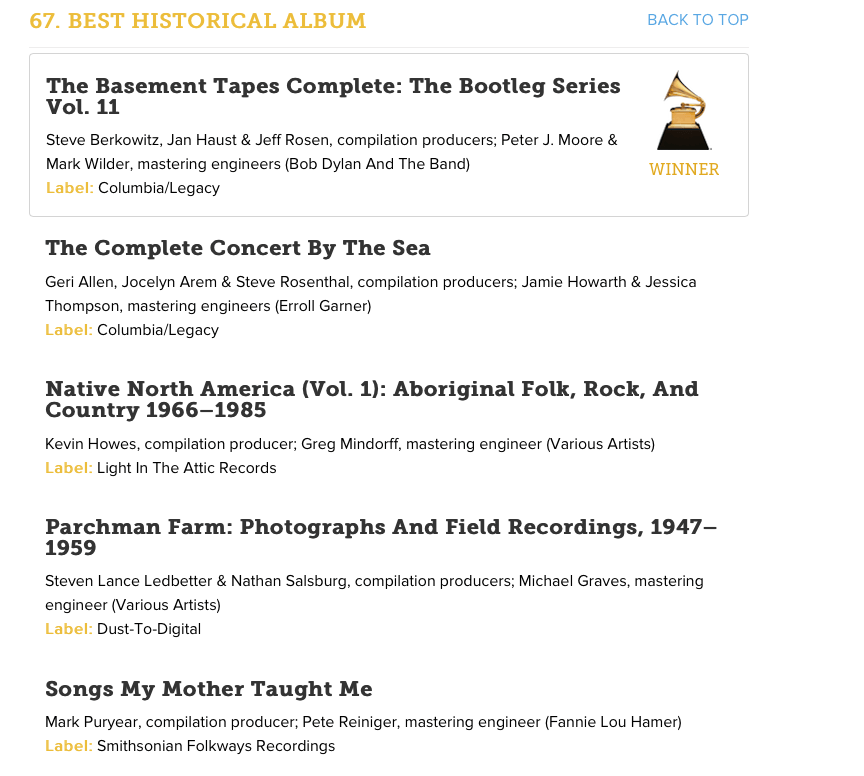Click Smithsonian Folkways Recordings label text
This screenshot has height=776, width=864.
[x=216, y=746]
